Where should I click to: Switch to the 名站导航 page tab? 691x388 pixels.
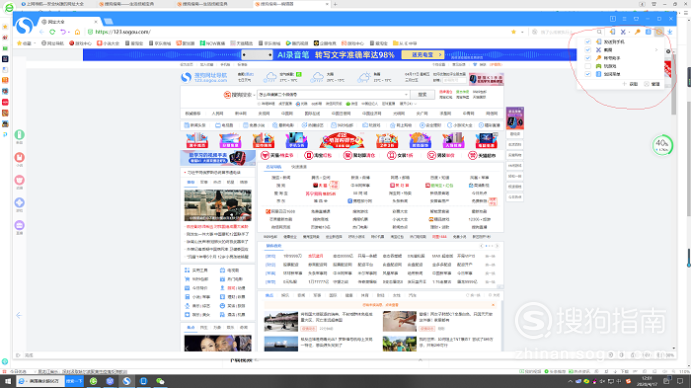point(273,167)
